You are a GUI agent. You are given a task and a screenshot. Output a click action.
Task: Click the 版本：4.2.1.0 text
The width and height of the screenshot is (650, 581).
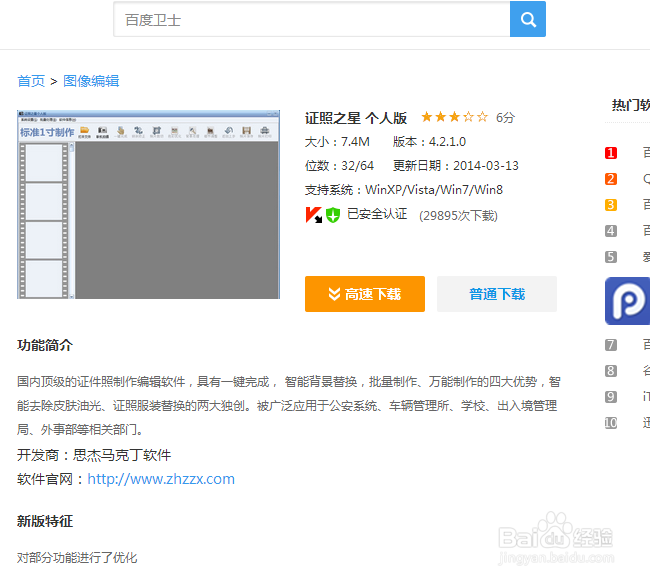tap(429, 142)
